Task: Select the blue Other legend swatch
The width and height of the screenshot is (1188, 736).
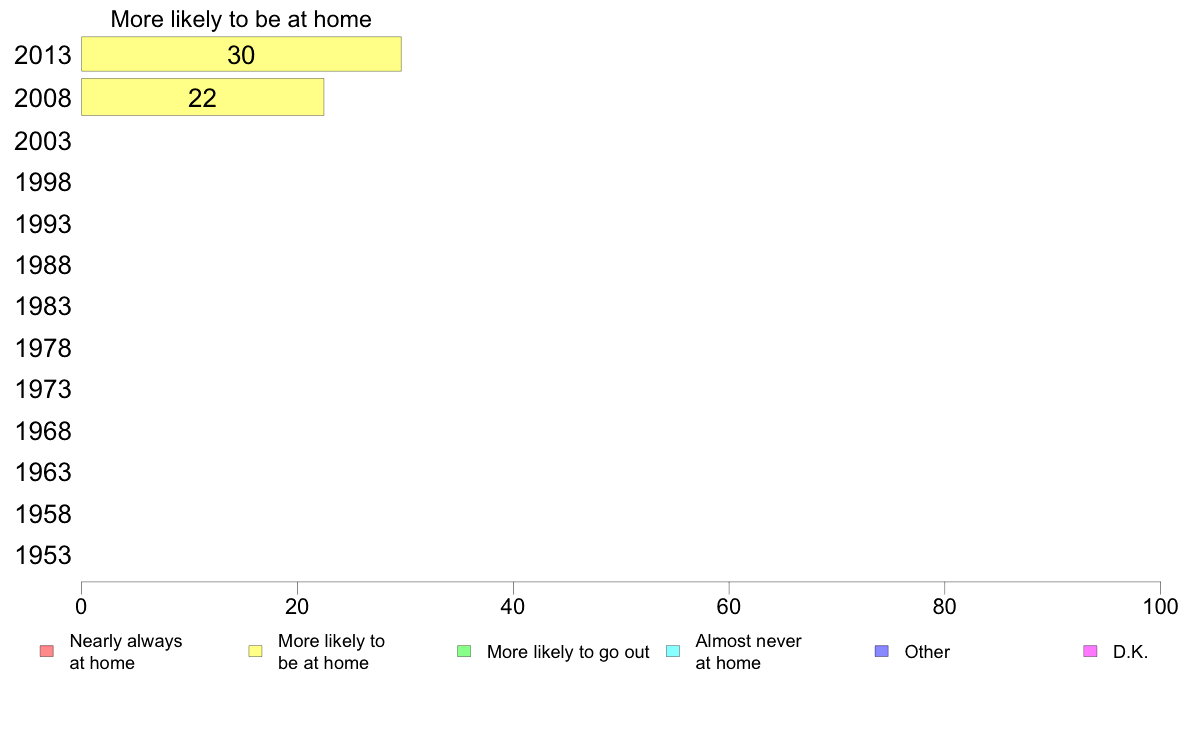Action: (882, 651)
